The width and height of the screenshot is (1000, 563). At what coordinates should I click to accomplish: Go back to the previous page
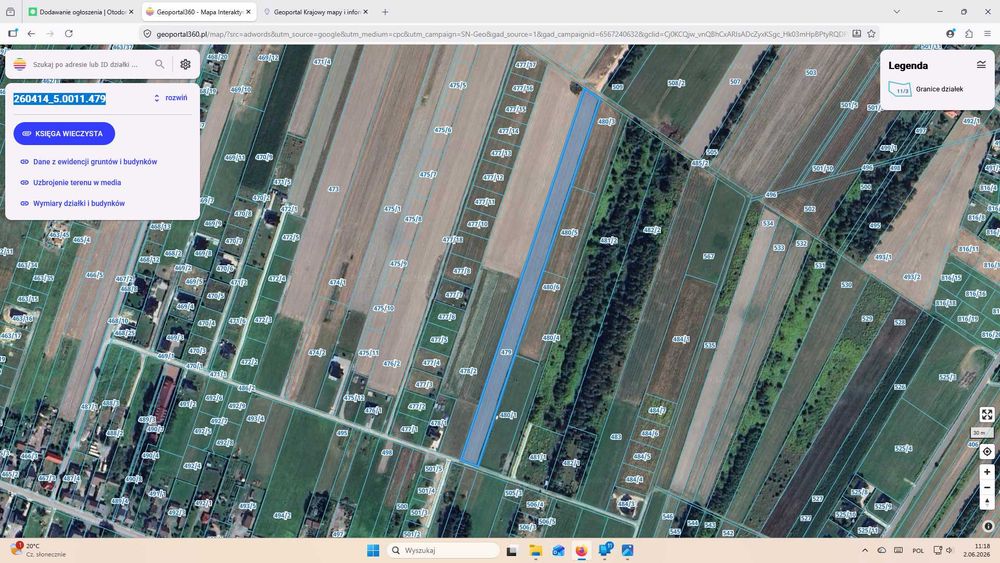pos(31,33)
